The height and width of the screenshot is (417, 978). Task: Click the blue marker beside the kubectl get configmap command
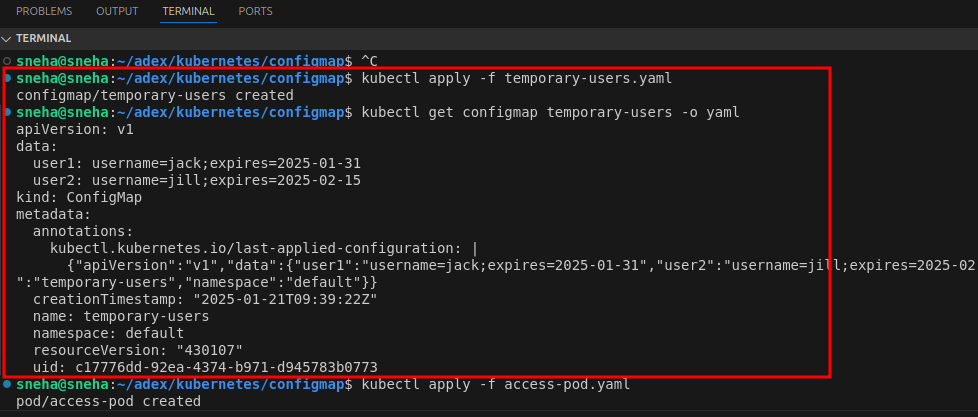tap(8, 112)
